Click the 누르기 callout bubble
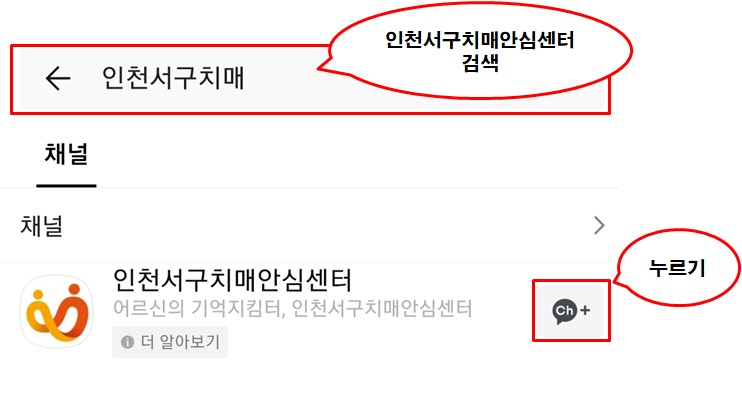The width and height of the screenshot is (742, 400). (x=677, y=268)
